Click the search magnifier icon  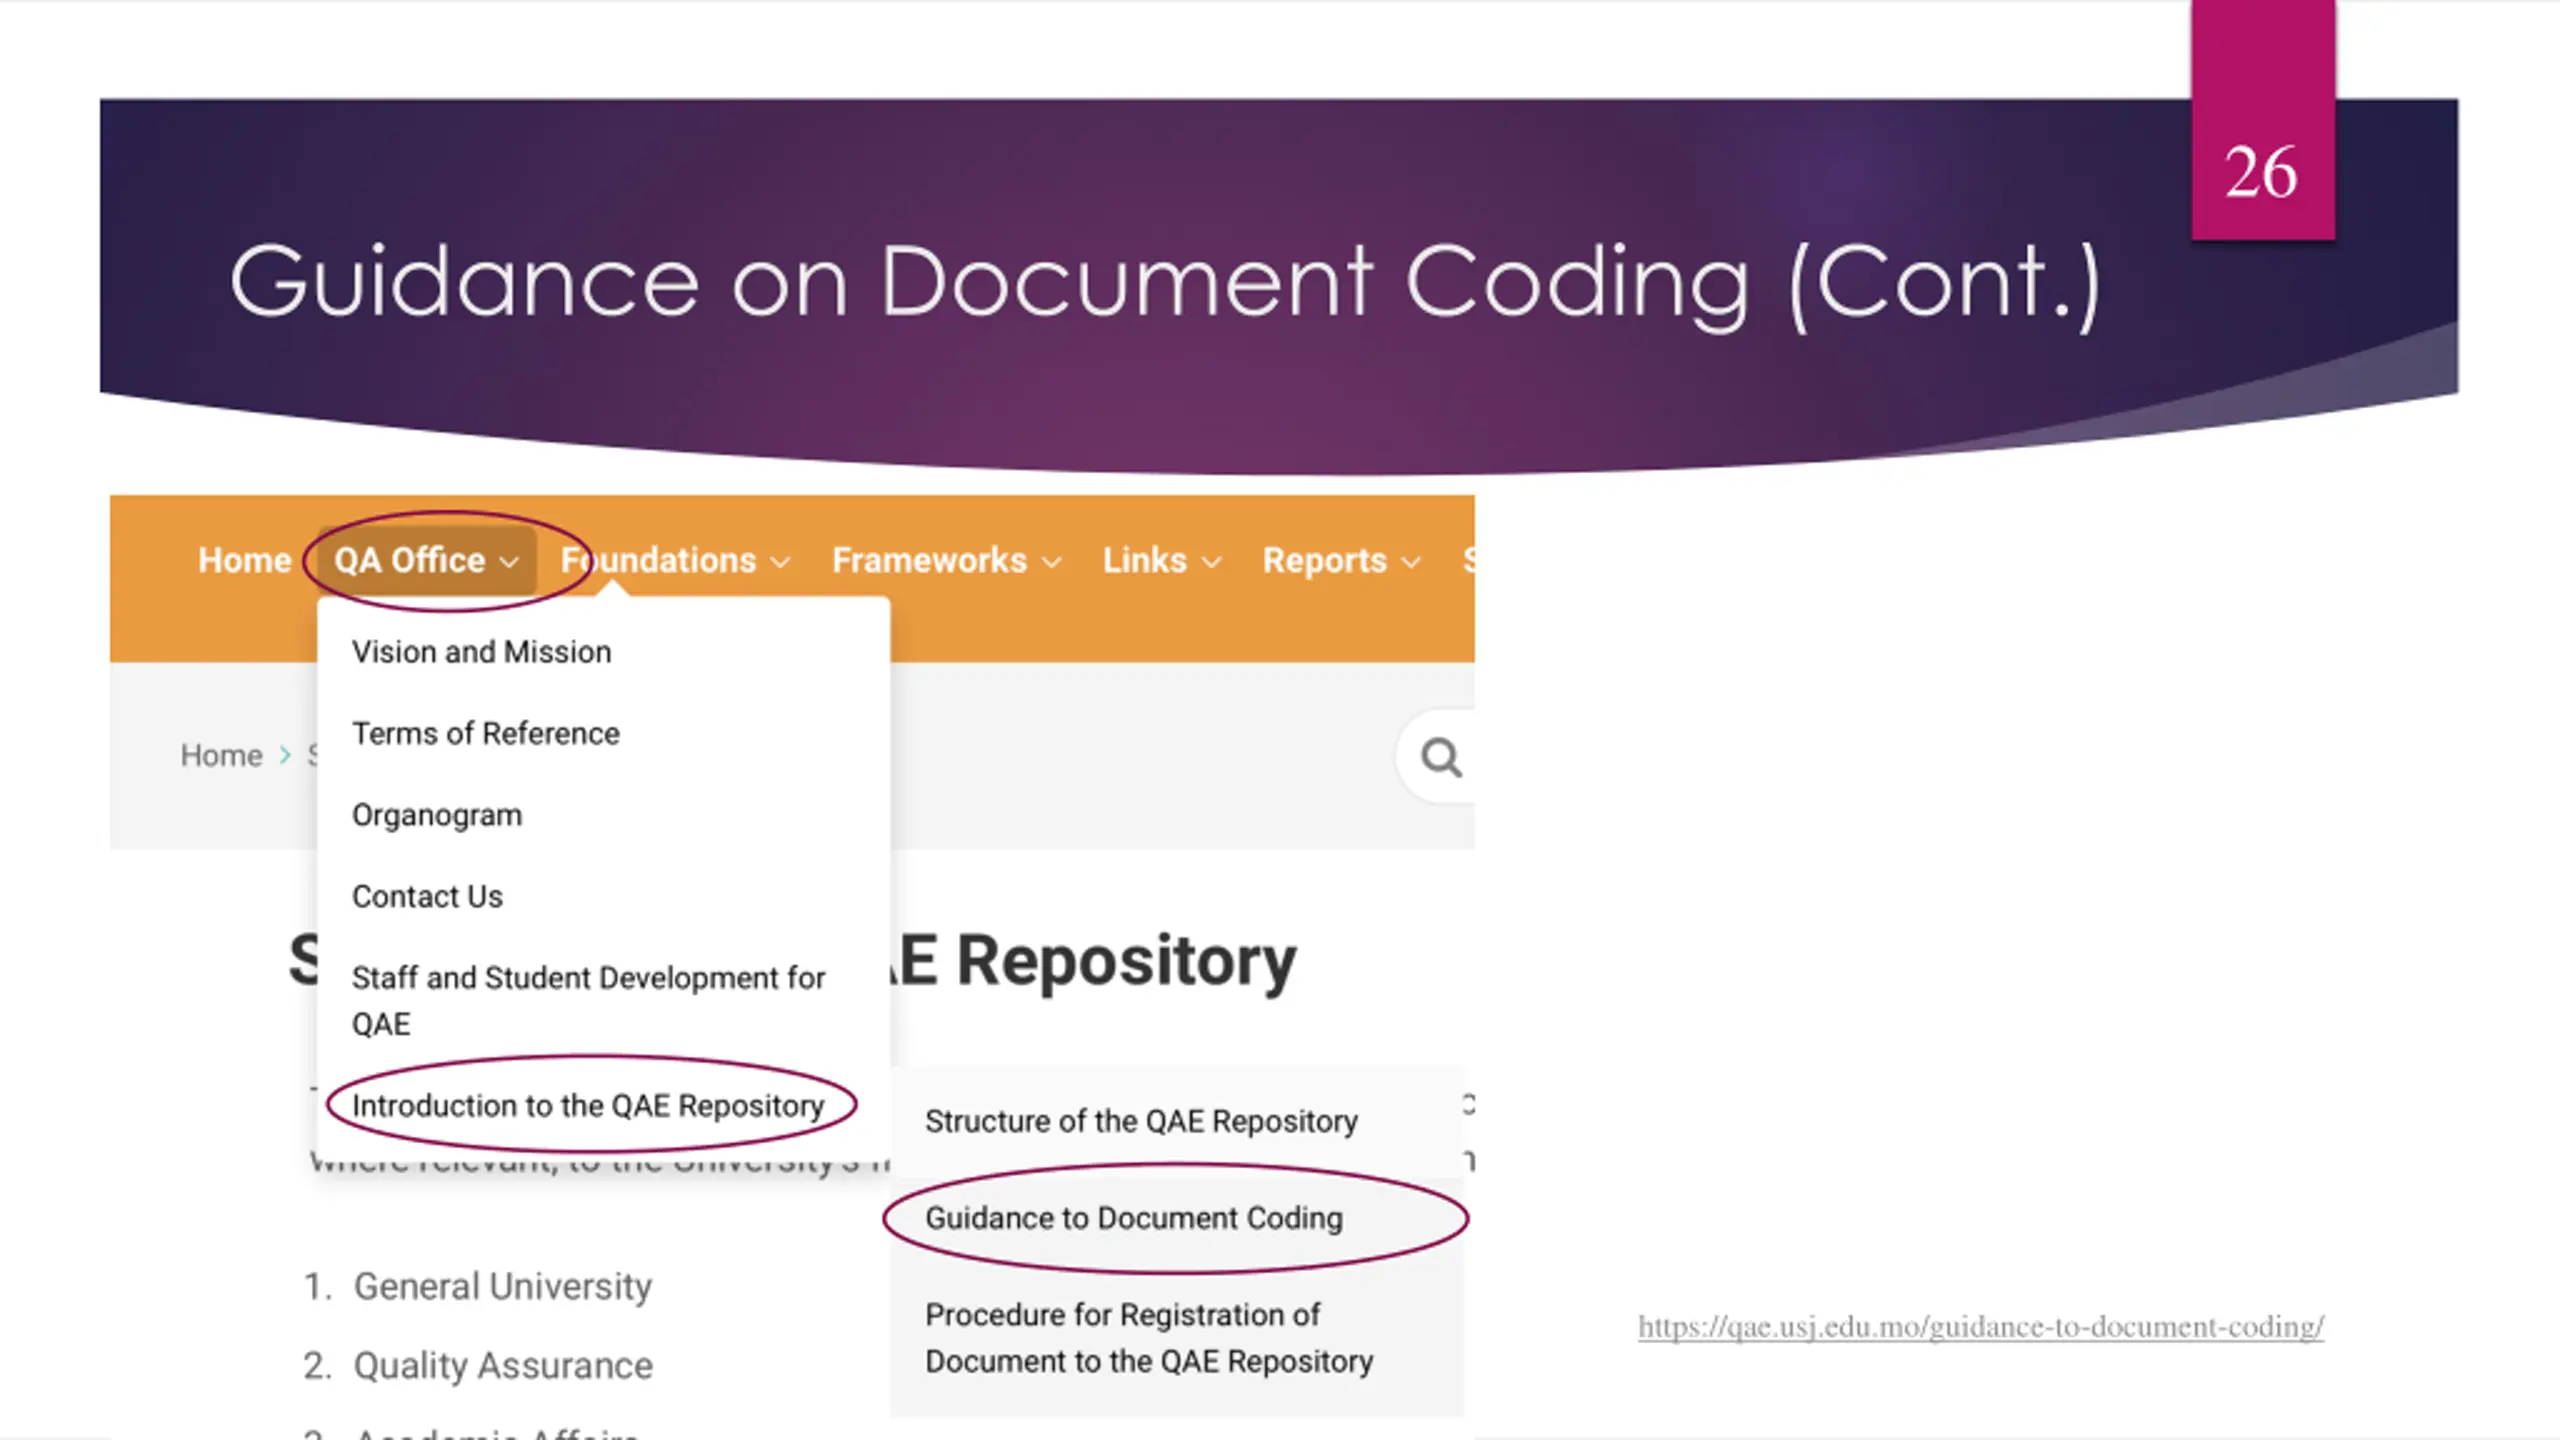click(x=1441, y=757)
